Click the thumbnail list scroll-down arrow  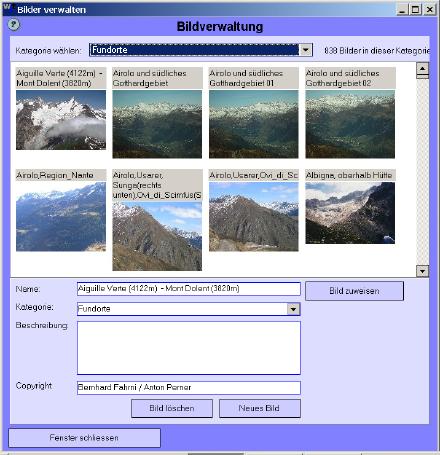tap(422, 271)
